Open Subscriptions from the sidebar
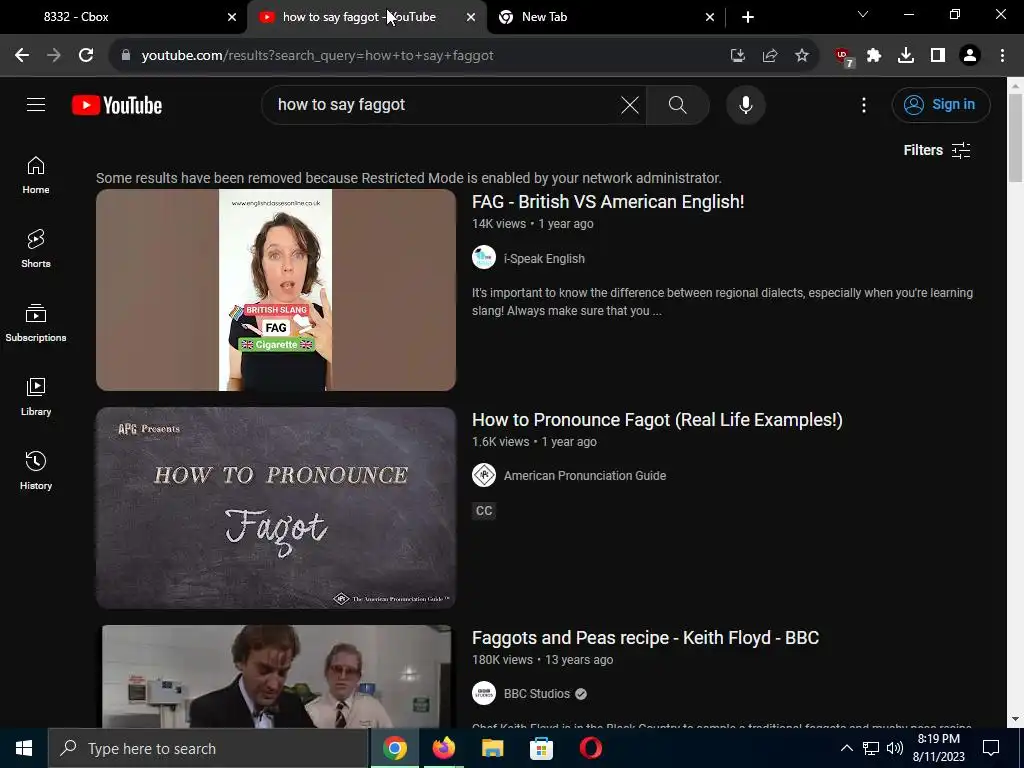The image size is (1024, 768). point(36,323)
